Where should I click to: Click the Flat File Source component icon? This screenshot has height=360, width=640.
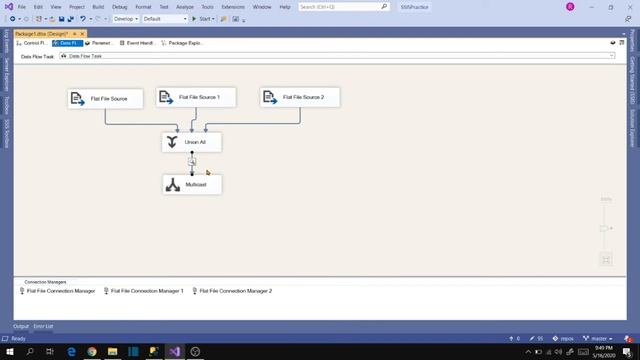coord(77,99)
